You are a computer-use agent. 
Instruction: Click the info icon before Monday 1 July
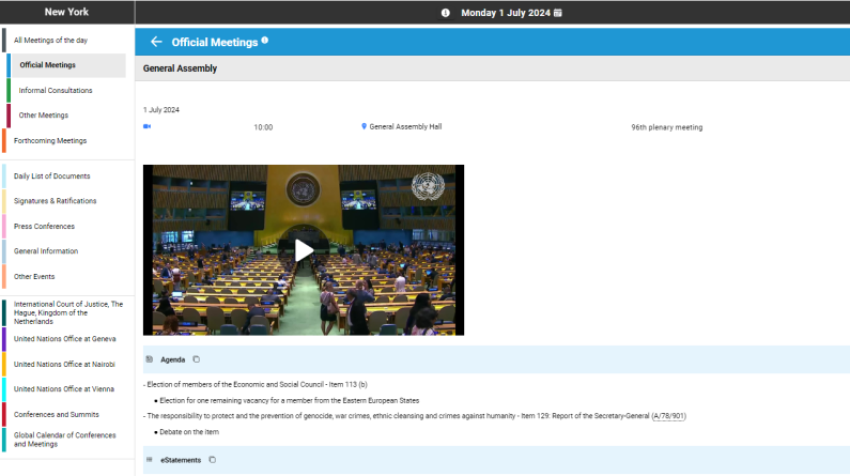[446, 13]
